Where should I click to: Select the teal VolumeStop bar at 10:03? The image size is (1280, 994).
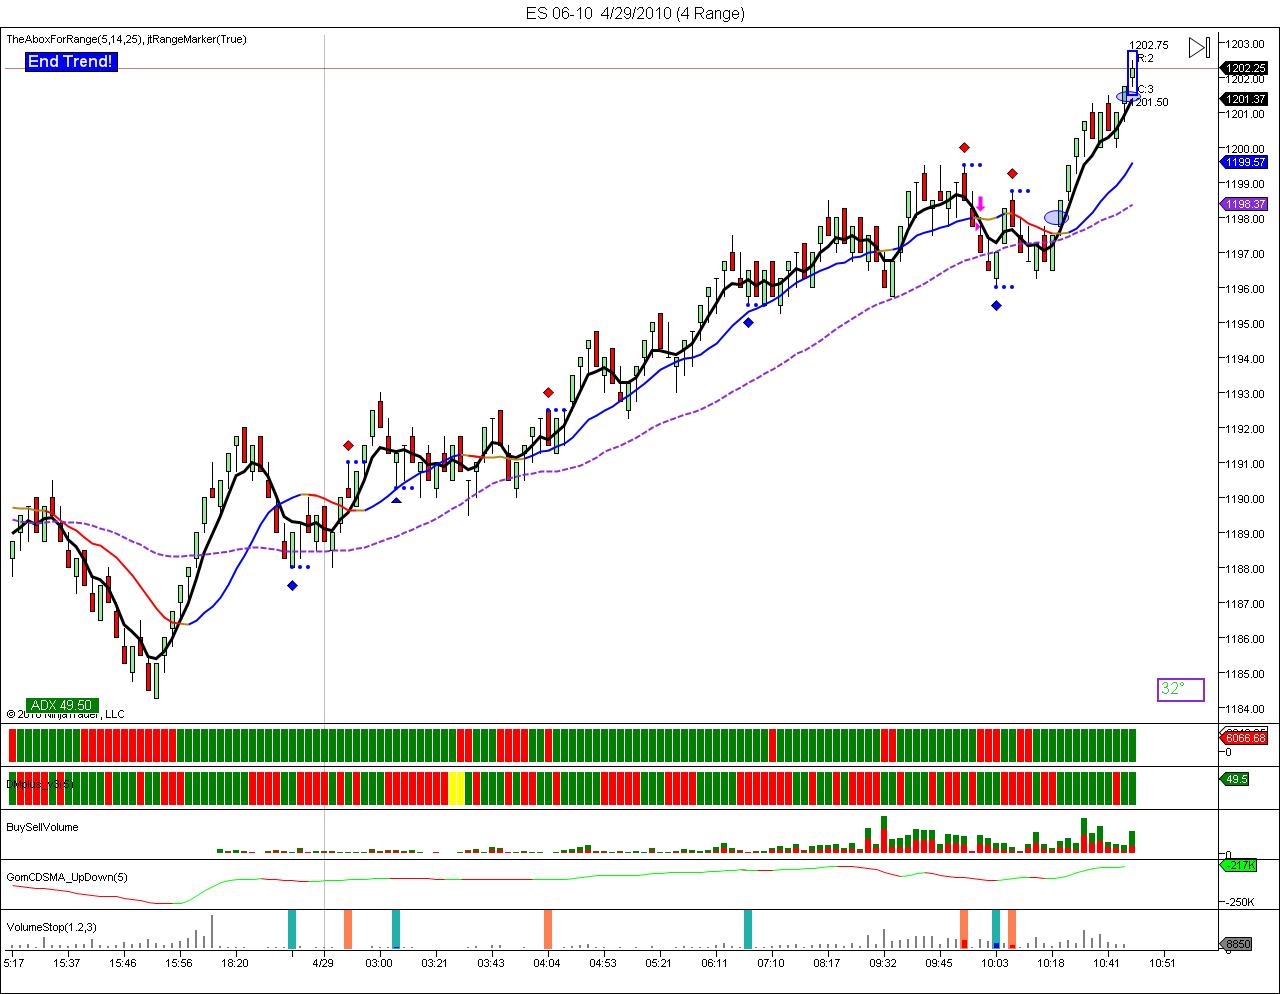click(x=996, y=929)
